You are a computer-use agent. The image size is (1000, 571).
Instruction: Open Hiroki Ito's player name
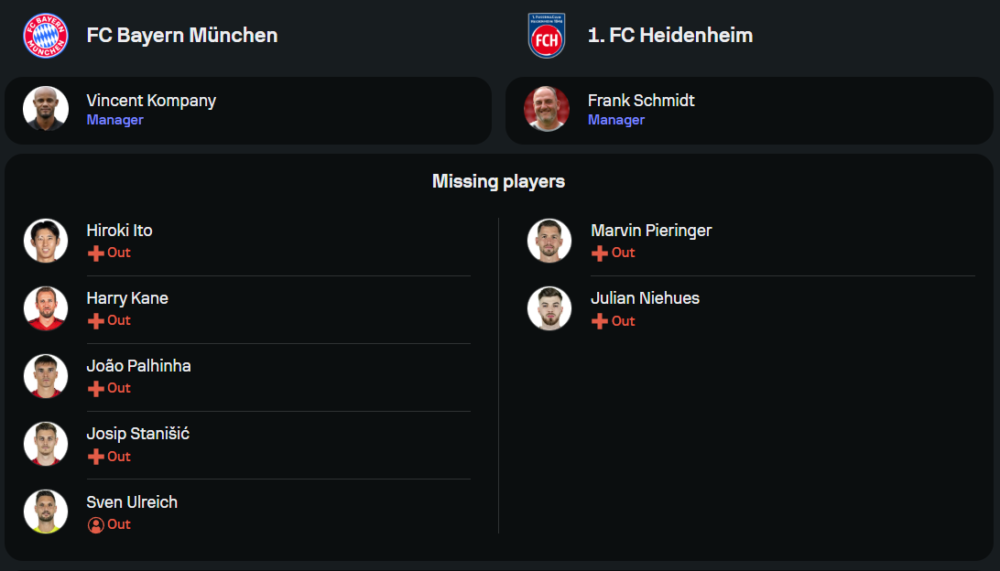pyautogui.click(x=119, y=230)
